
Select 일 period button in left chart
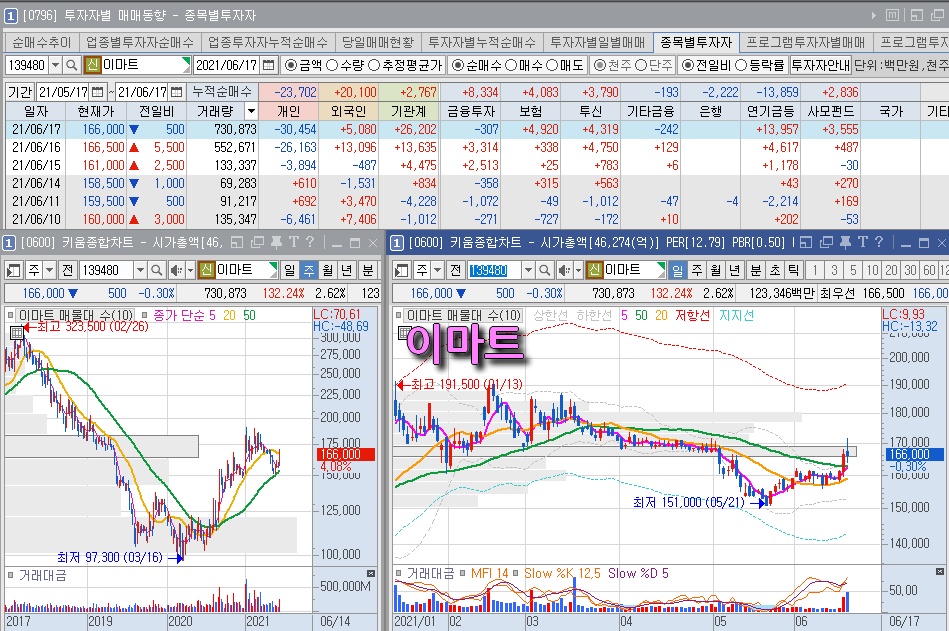click(290, 270)
